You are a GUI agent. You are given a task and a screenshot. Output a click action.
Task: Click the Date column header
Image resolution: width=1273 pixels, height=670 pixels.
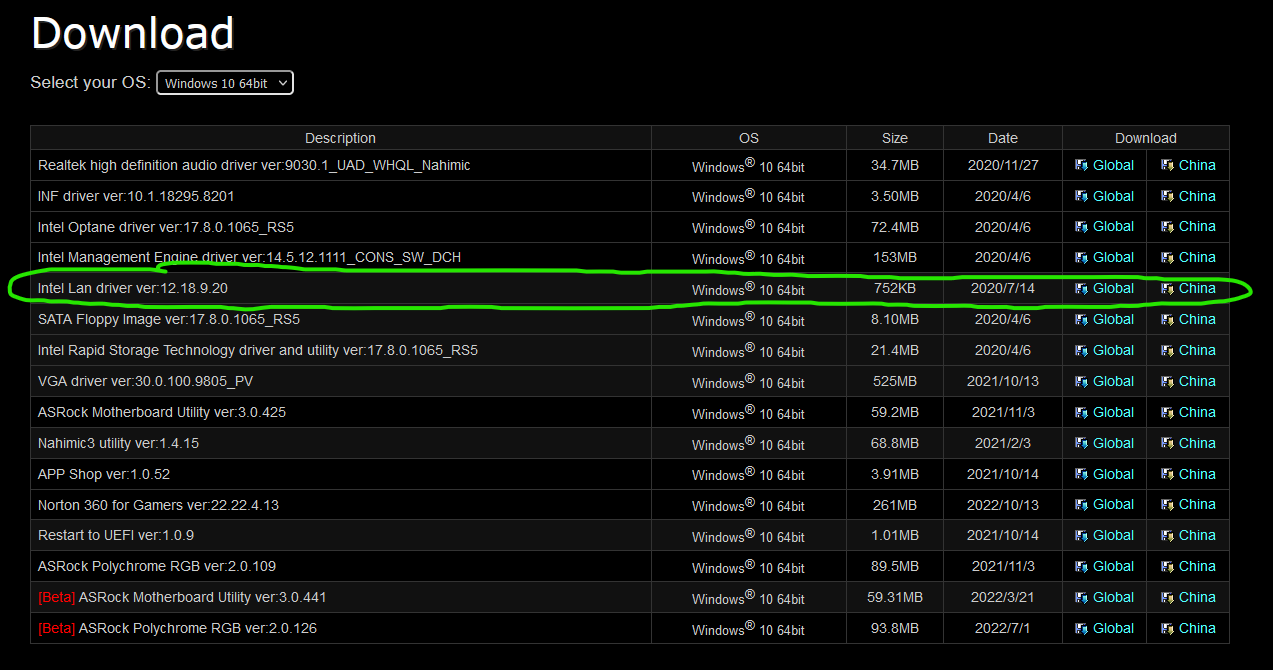click(1003, 138)
